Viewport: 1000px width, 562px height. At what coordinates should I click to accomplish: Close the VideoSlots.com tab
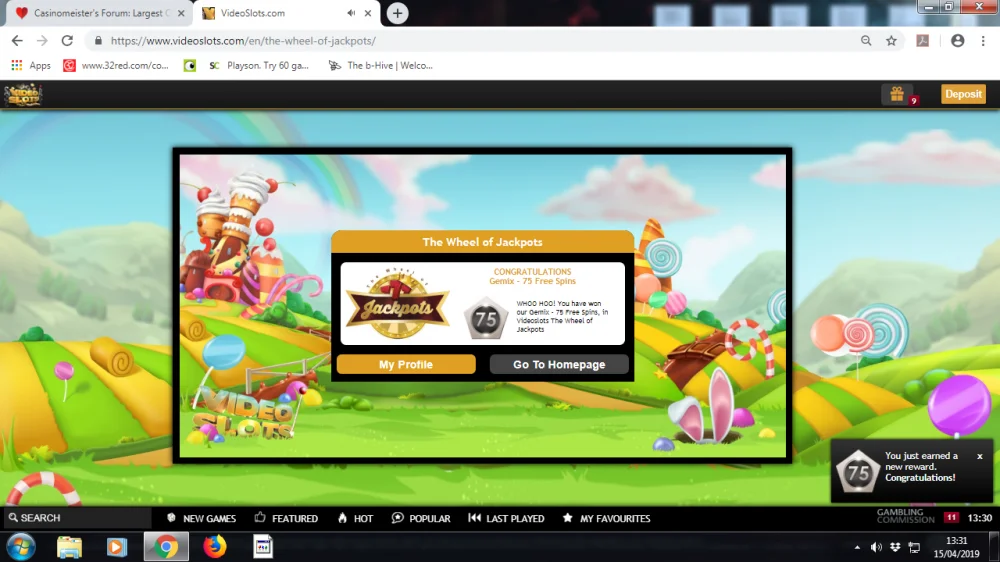(x=368, y=13)
